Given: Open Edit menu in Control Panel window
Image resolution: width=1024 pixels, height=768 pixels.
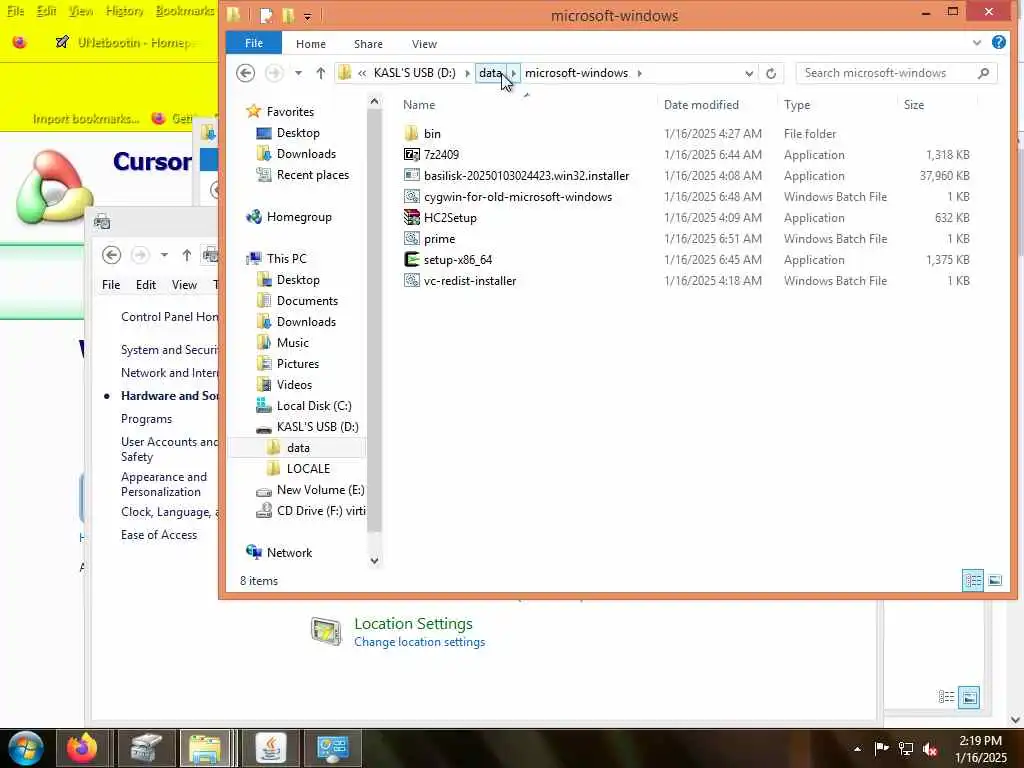Looking at the screenshot, I should point(146,285).
